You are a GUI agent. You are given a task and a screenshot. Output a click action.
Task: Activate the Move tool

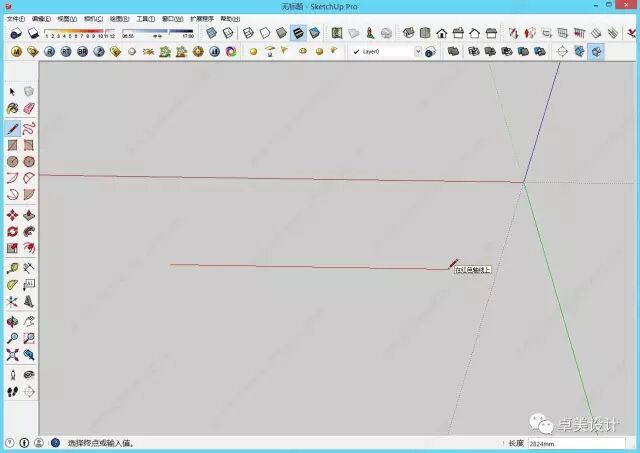pos(12,215)
